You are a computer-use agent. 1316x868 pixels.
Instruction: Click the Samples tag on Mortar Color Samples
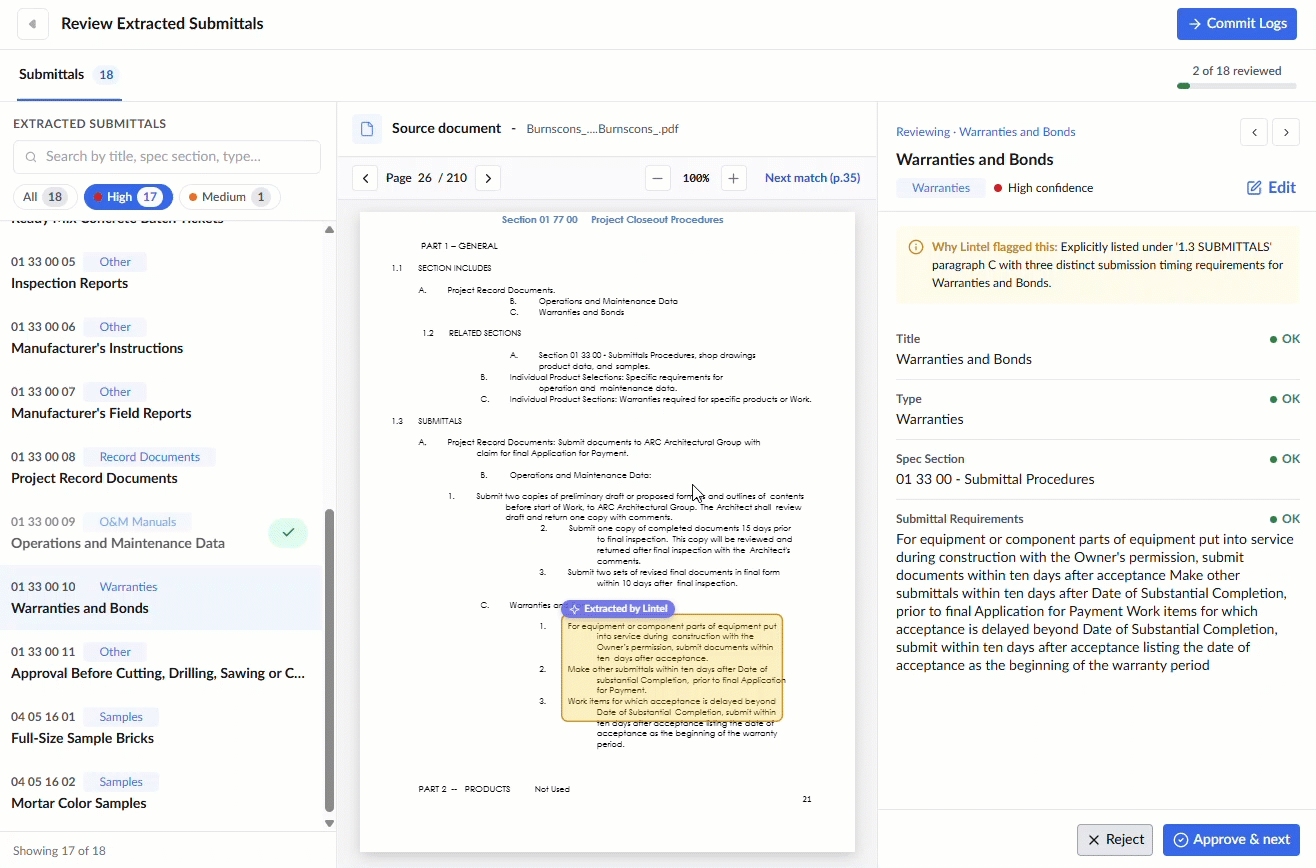[x=121, y=782]
